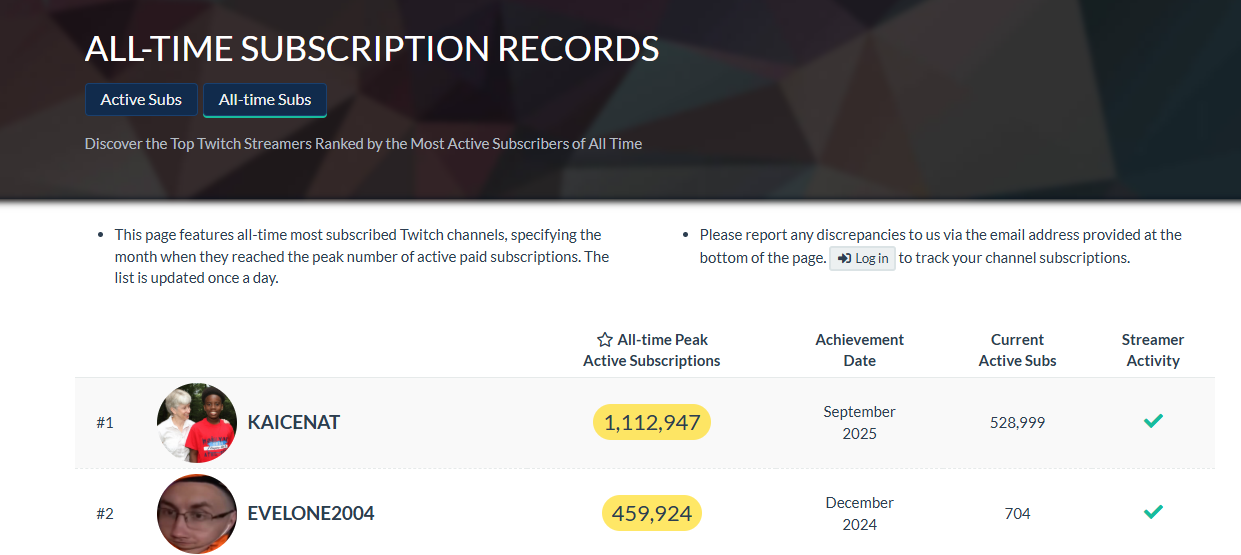Click the yellow 1,112,947 peak subscriptions badge
This screenshot has height=555, width=1241.
click(x=652, y=422)
